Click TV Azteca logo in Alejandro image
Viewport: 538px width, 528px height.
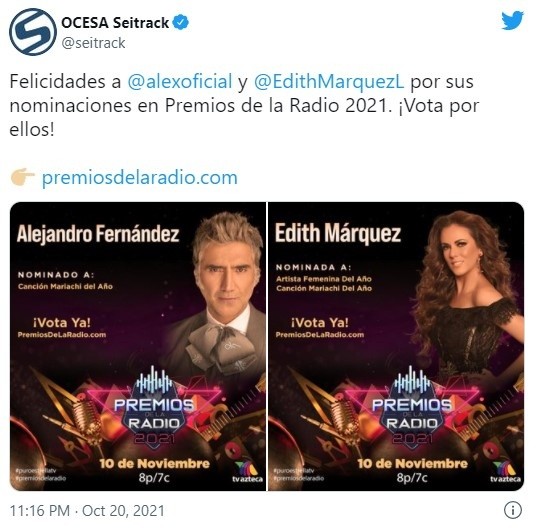(247, 472)
